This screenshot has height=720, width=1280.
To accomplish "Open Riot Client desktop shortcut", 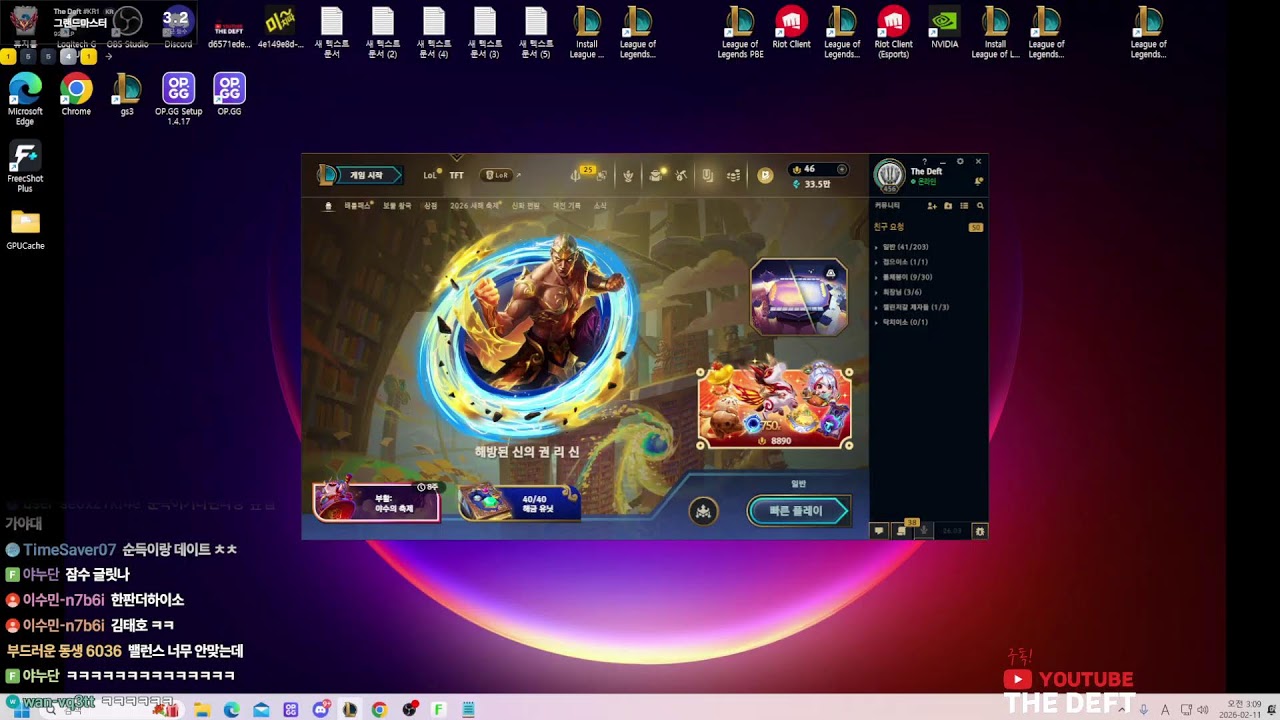I will tap(791, 28).
